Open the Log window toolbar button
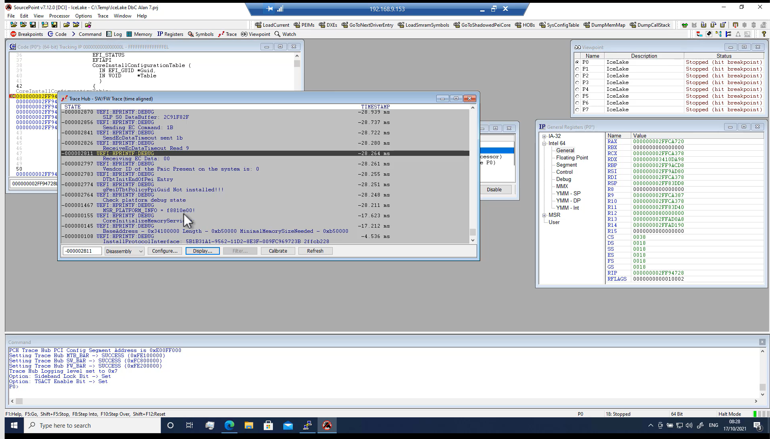773x439 pixels. [x=114, y=34]
